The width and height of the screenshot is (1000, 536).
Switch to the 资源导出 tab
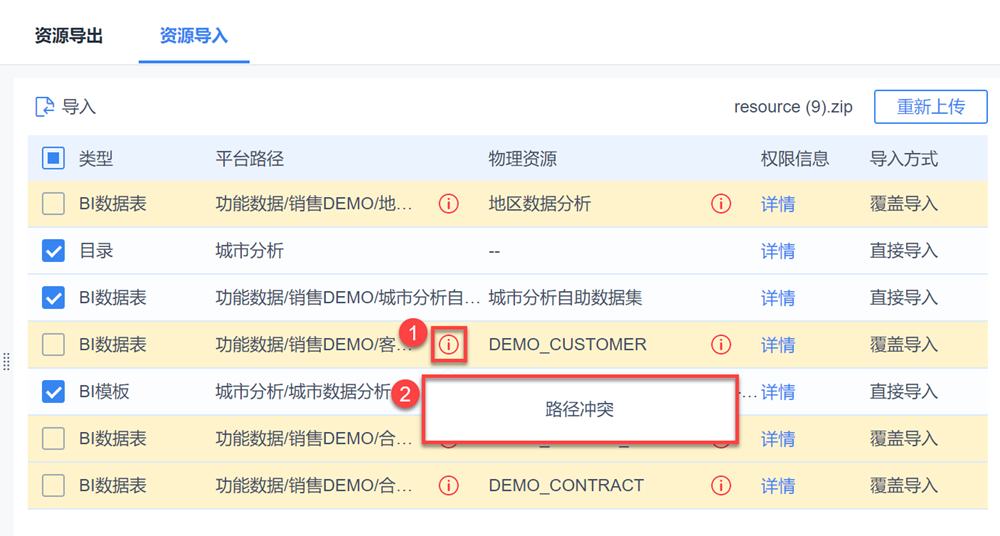[x=69, y=36]
